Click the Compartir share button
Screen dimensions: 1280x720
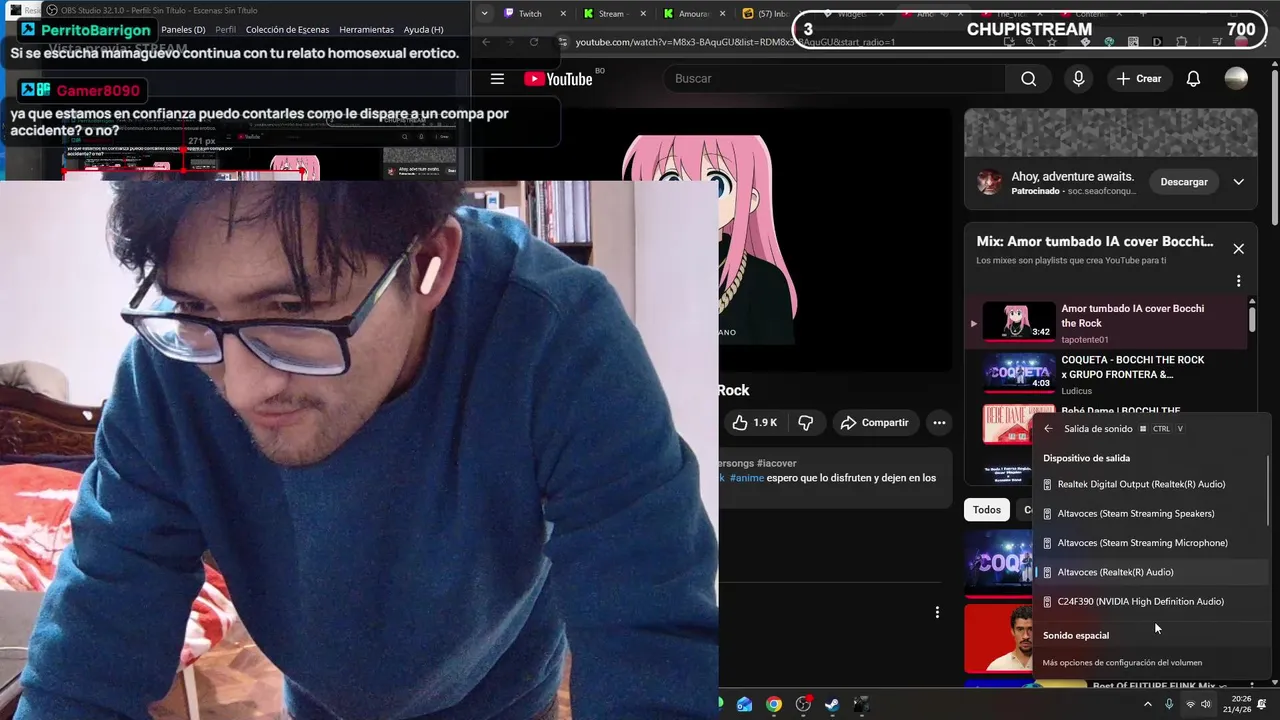(874, 423)
